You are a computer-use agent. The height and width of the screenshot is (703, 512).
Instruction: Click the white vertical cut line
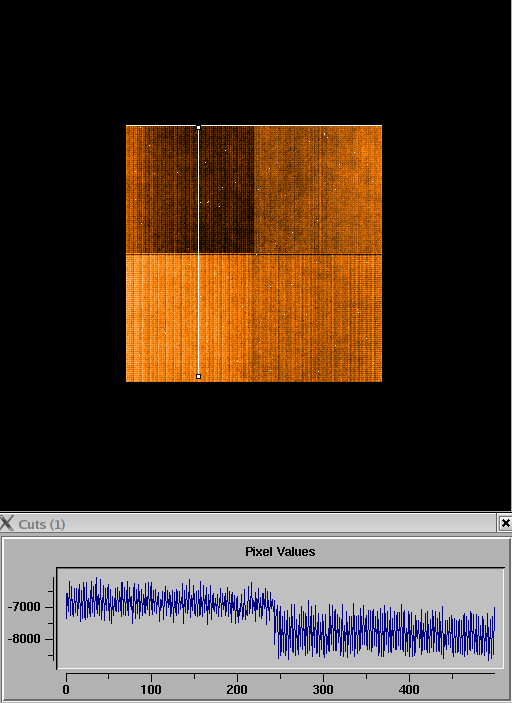point(199,252)
